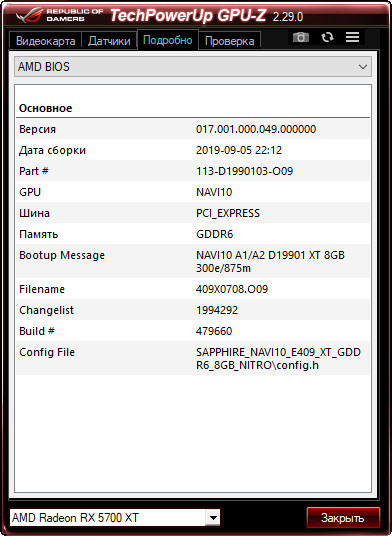Click the Republic of Gamers logo

point(60,15)
